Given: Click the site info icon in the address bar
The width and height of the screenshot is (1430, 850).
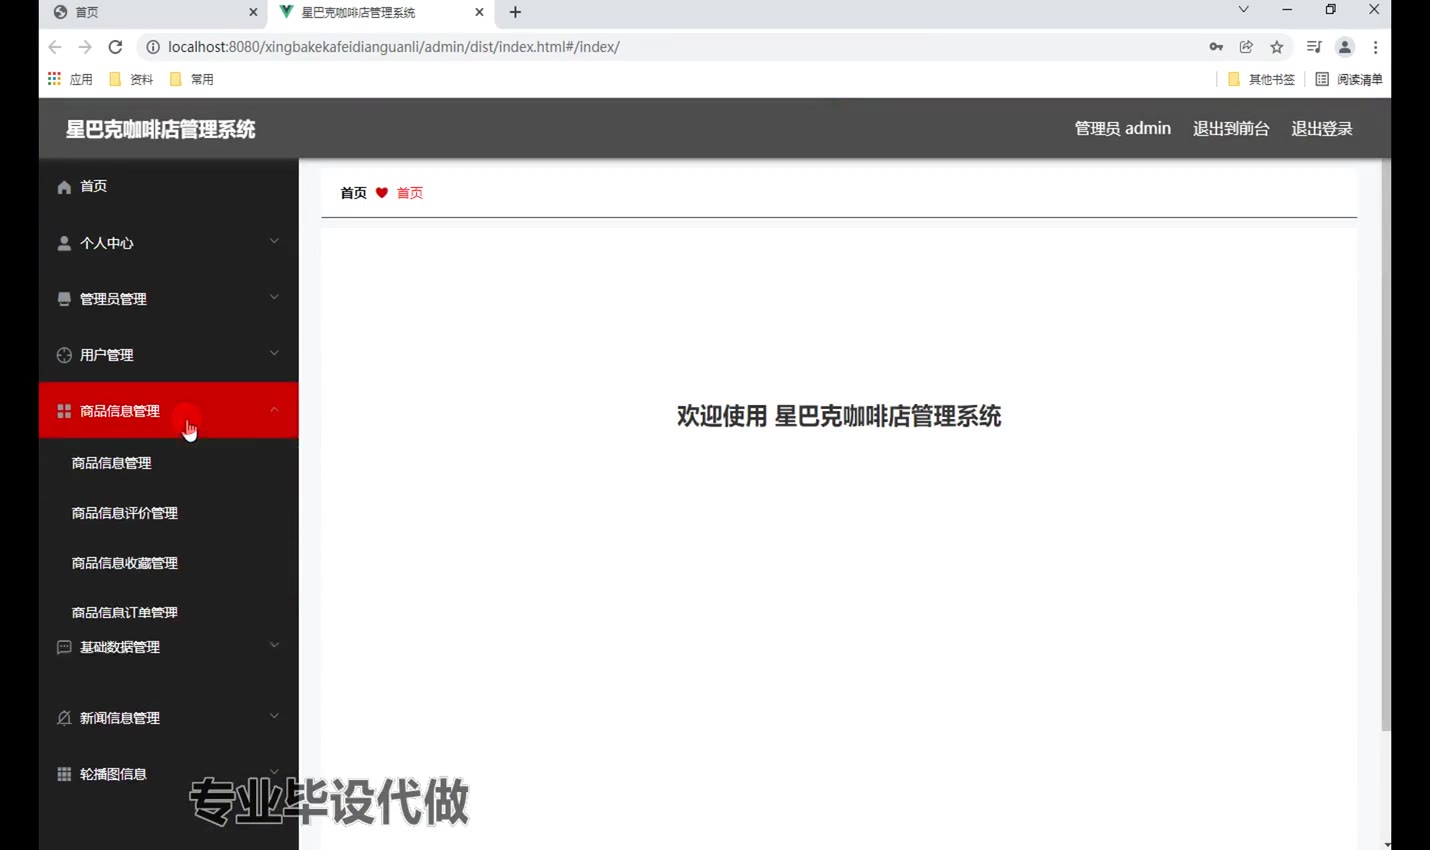Looking at the screenshot, I should [153, 47].
